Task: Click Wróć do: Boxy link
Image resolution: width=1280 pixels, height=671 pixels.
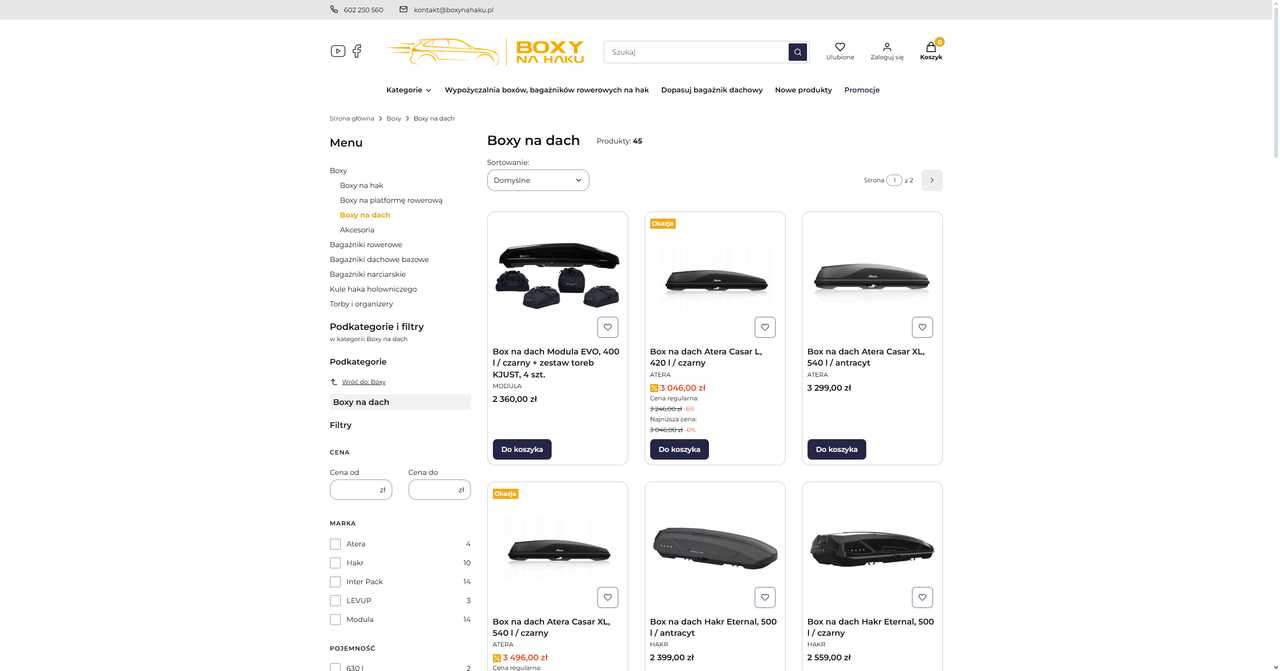Action: 363,382
